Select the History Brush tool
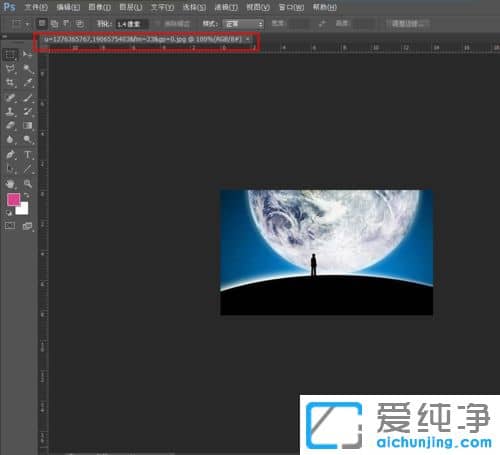 point(28,112)
